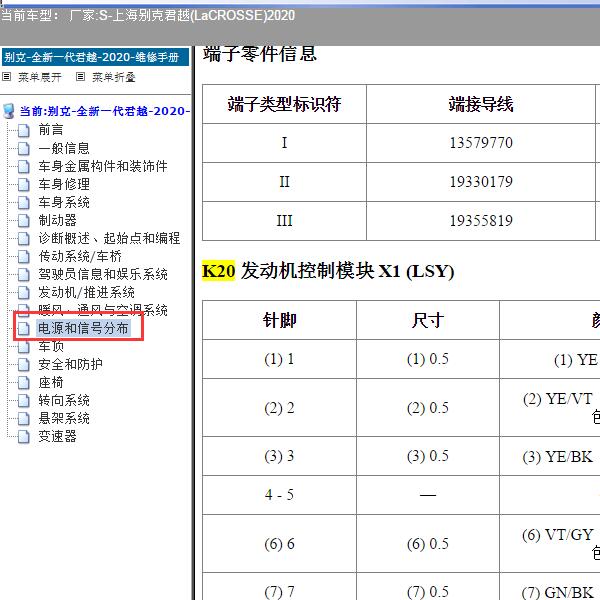Click the page icon next to 车身金属构件和装饰件

[x=24, y=166]
